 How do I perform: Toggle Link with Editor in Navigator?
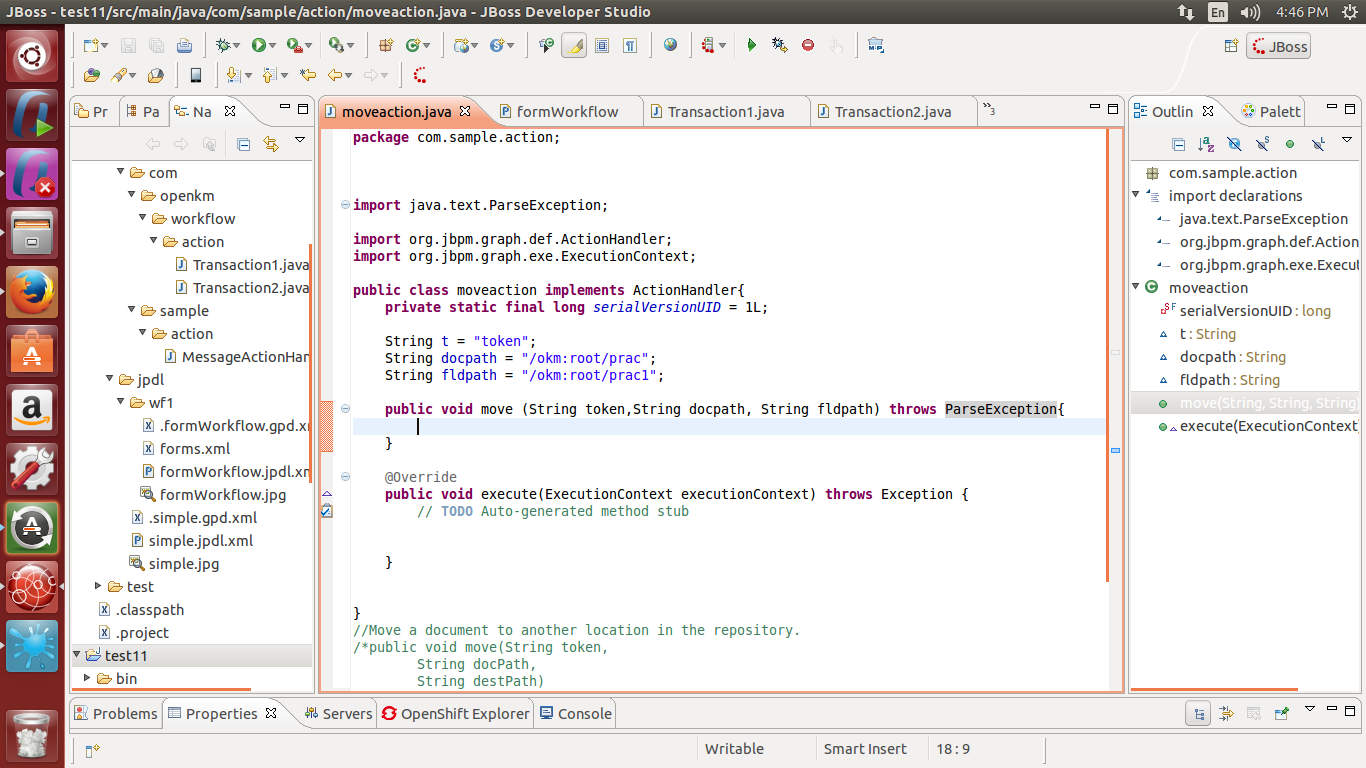(270, 144)
